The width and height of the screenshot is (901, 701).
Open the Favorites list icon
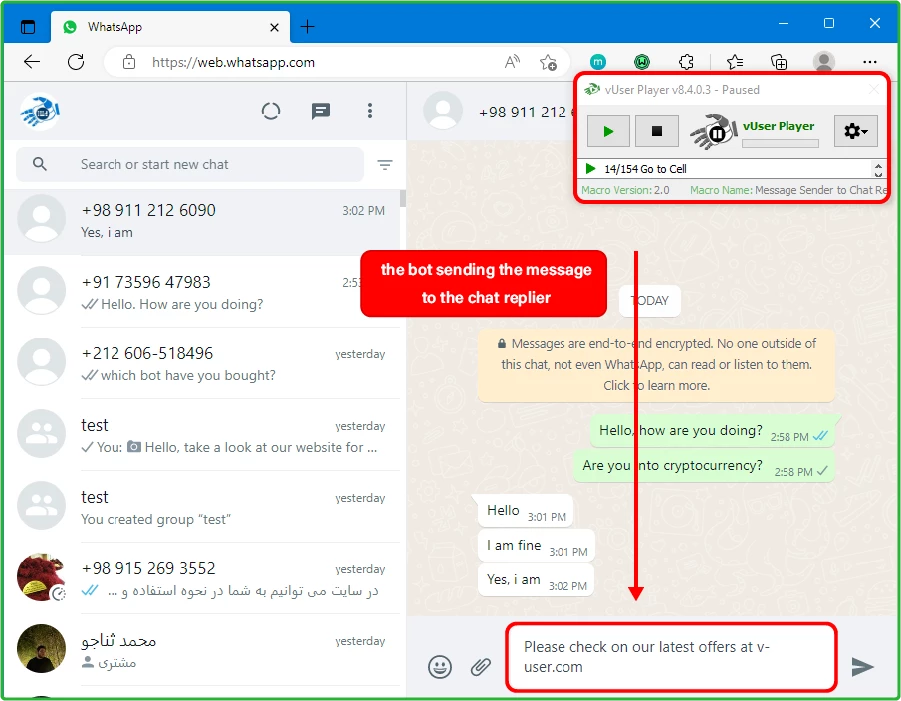(x=734, y=61)
